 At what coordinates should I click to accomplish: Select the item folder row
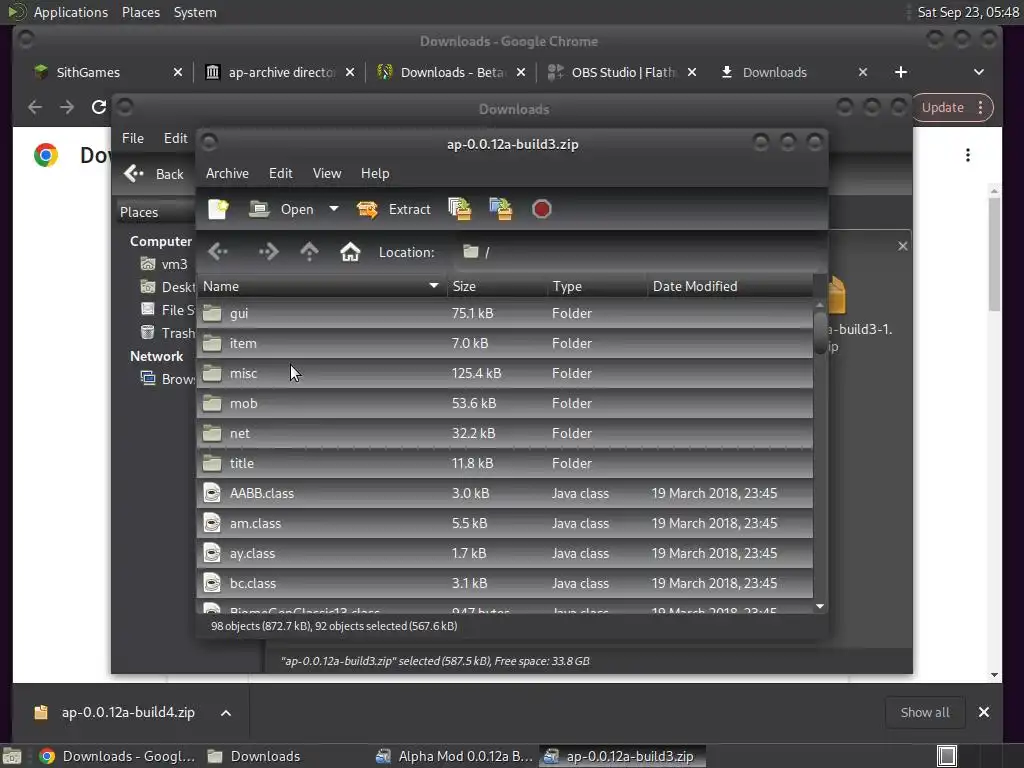[x=504, y=343]
